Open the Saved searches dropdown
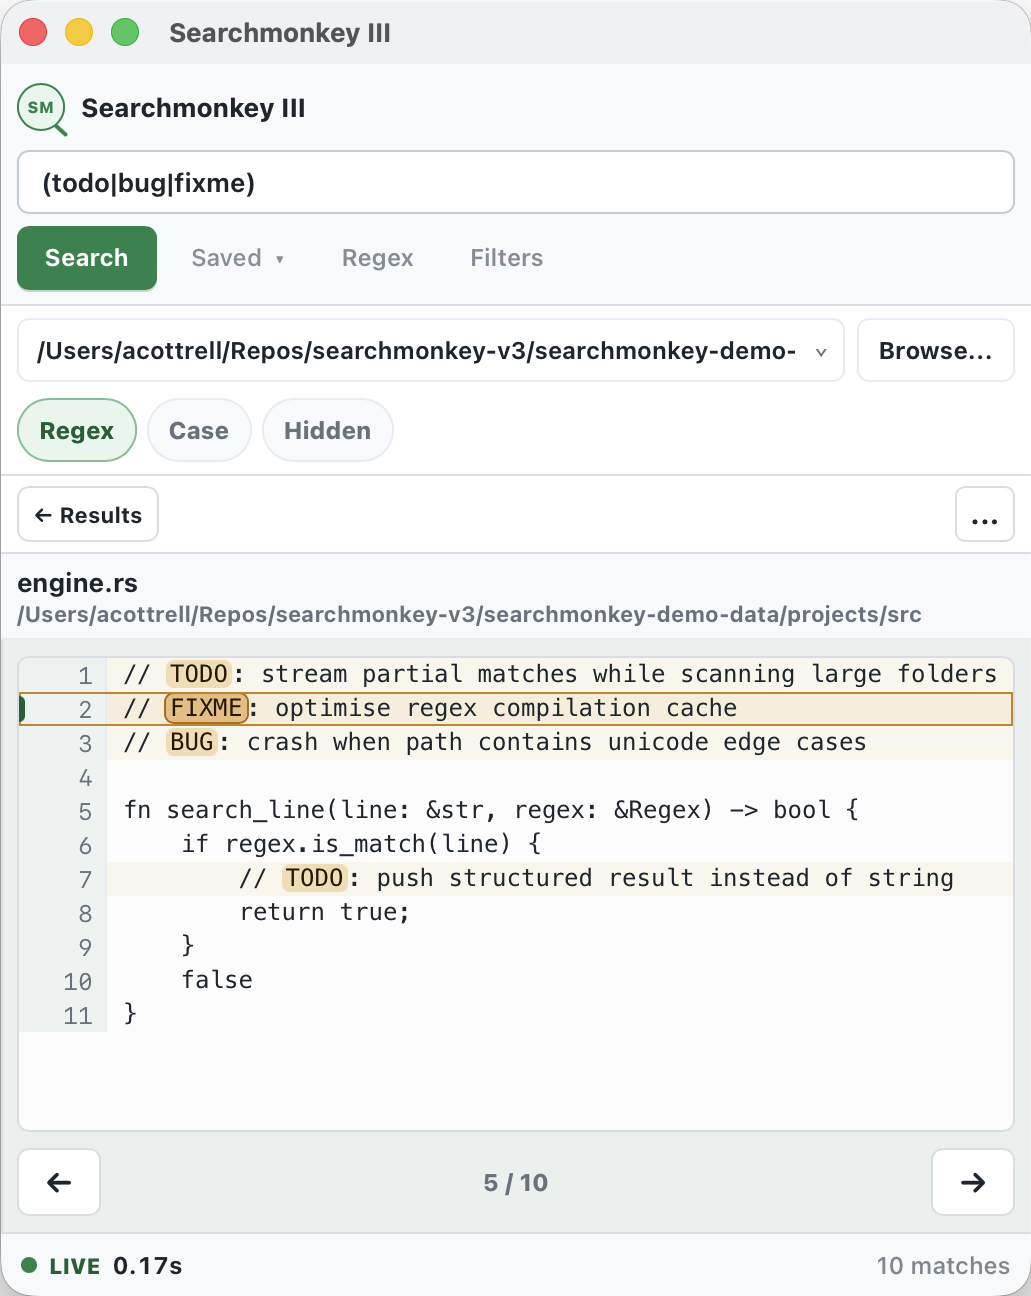 tap(238, 258)
